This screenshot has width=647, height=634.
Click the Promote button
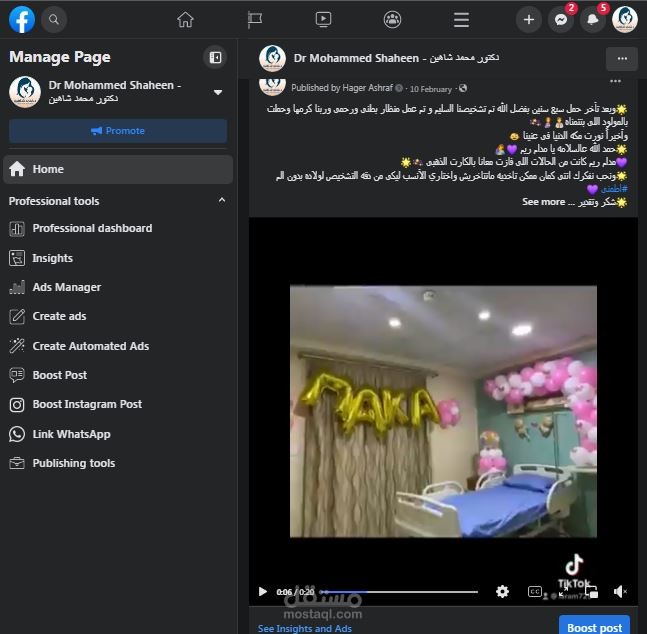[118, 131]
